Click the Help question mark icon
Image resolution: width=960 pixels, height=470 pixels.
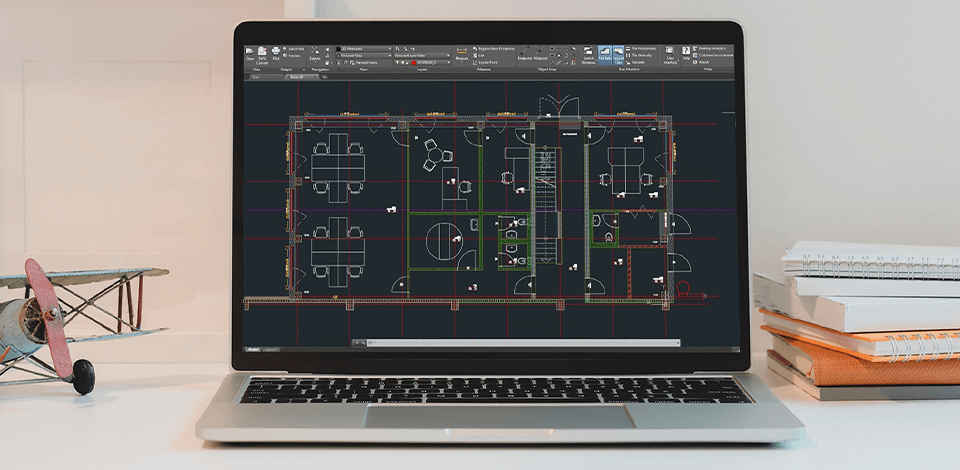pyautogui.click(x=686, y=53)
